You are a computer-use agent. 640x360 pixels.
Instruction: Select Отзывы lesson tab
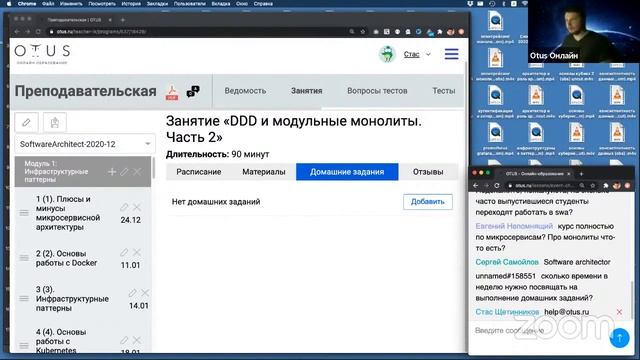428,172
